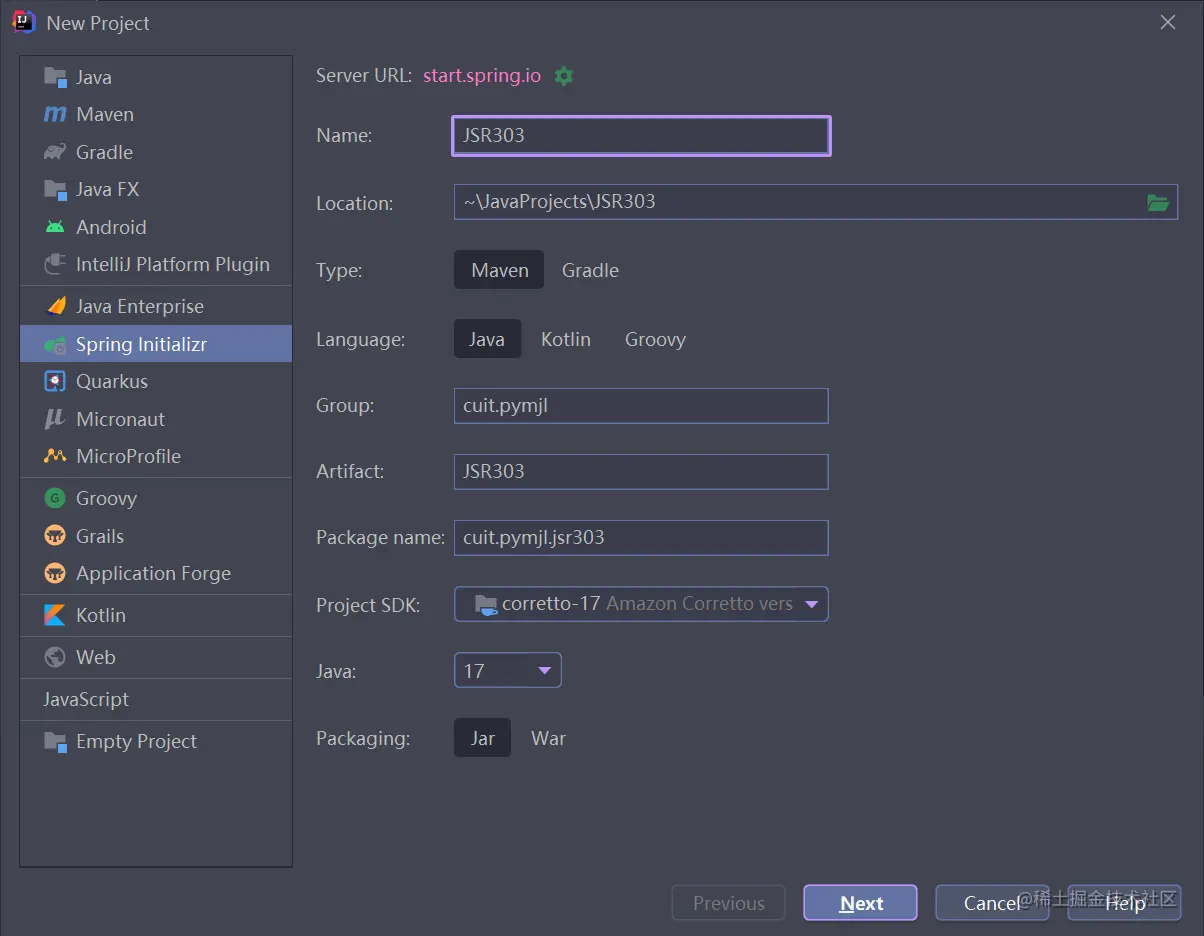This screenshot has width=1204, height=936.
Task: Open server URL settings gear
Action: [564, 76]
